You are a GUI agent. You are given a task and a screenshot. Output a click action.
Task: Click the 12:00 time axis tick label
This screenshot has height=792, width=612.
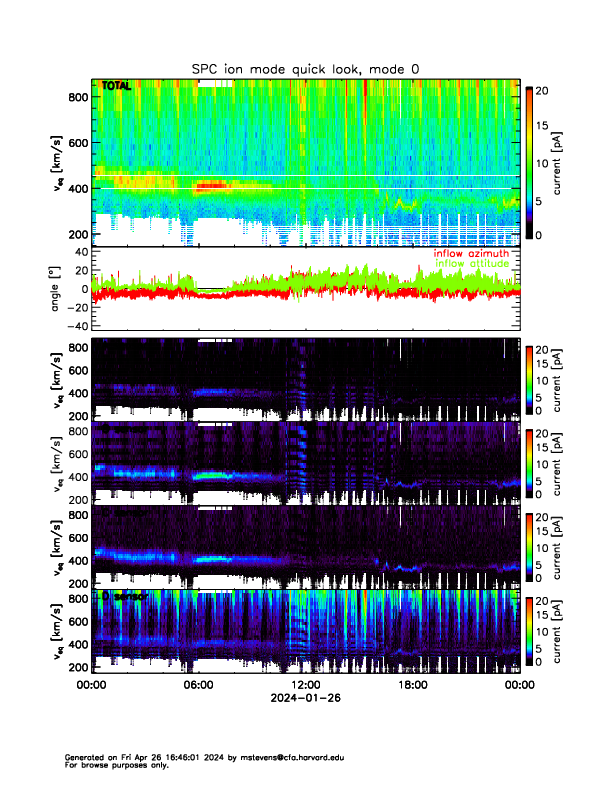pyautogui.click(x=305, y=685)
